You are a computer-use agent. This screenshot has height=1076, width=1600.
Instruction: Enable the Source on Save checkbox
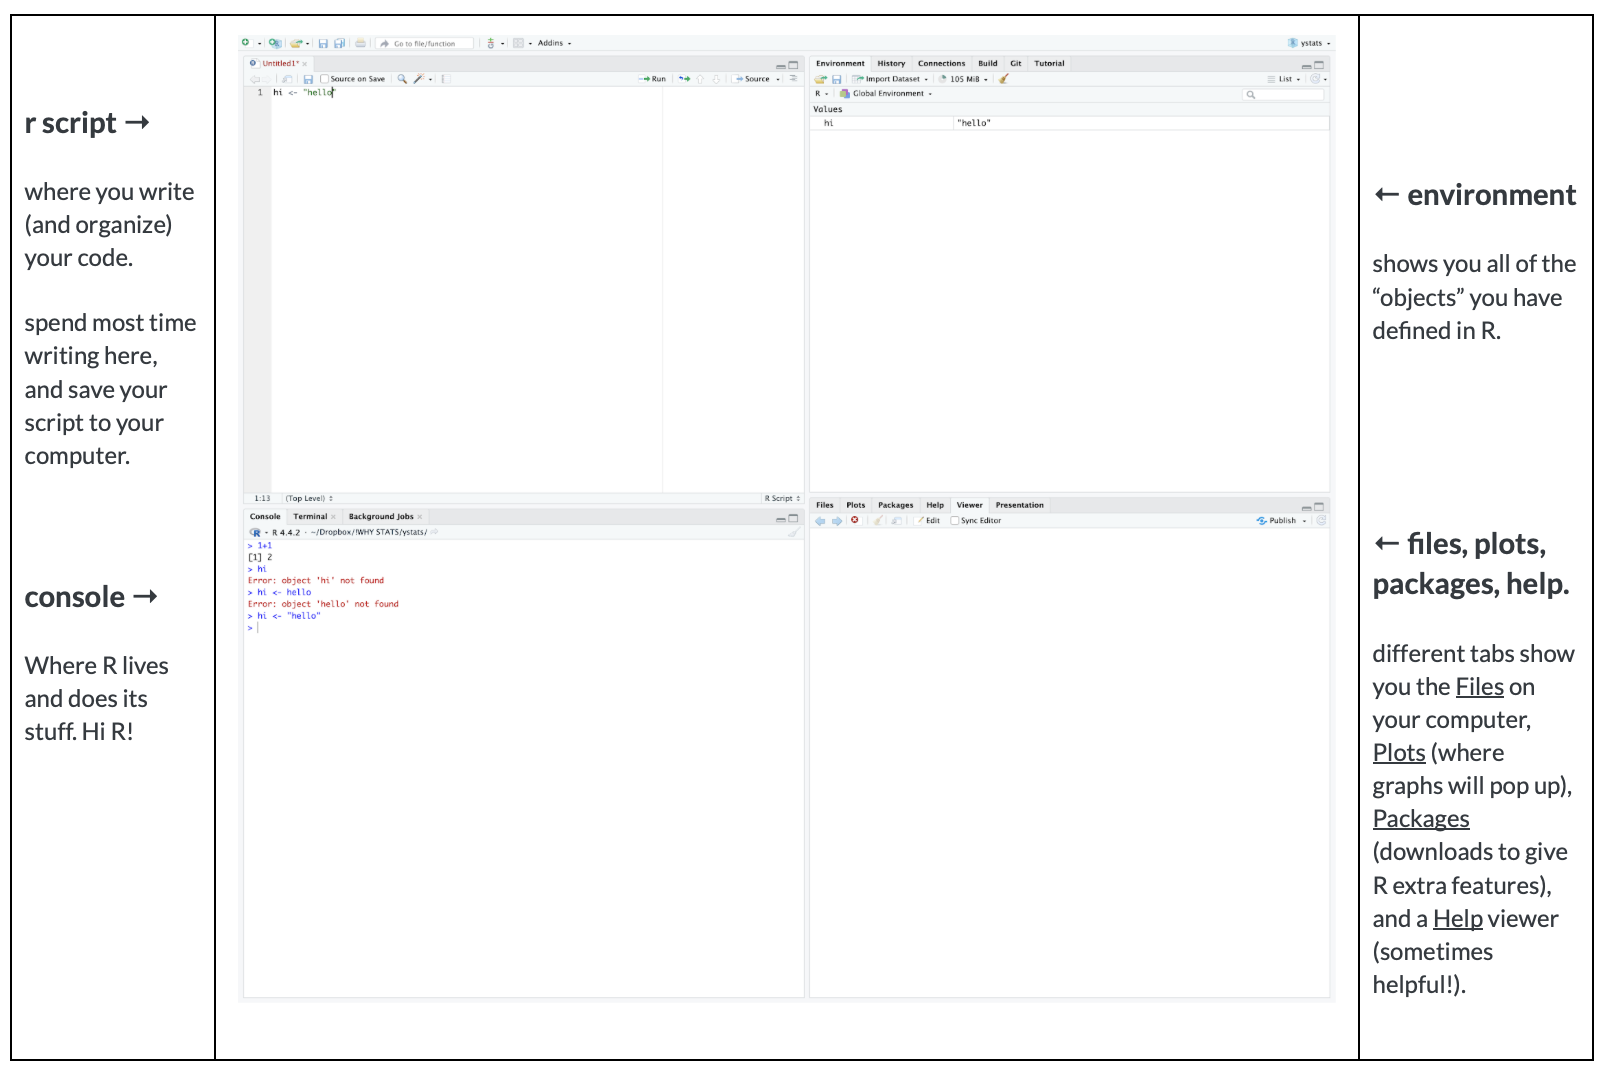[x=324, y=79]
